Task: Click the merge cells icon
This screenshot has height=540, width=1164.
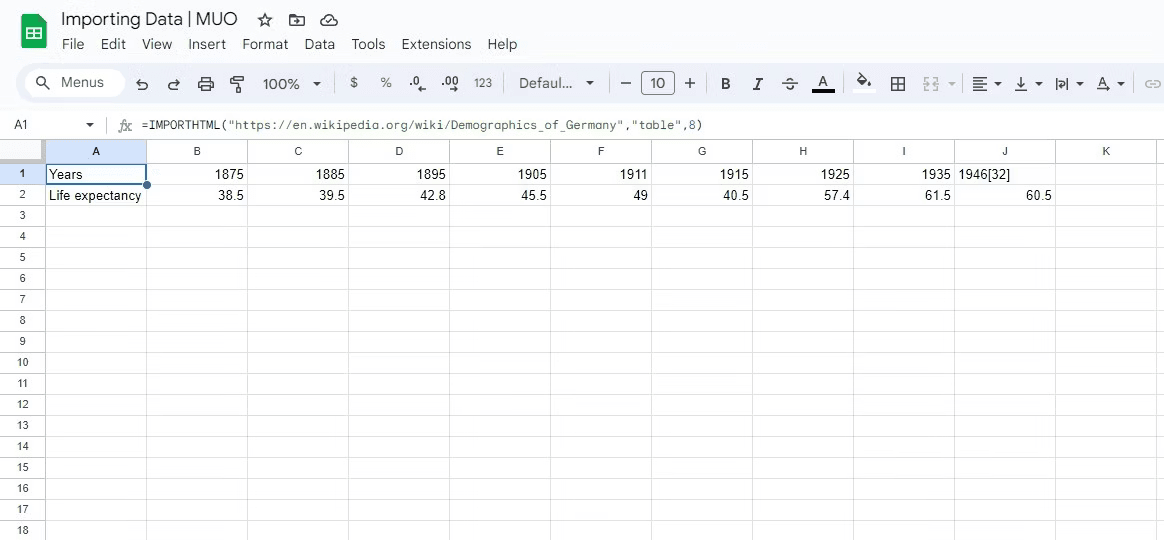Action: pyautogui.click(x=931, y=84)
